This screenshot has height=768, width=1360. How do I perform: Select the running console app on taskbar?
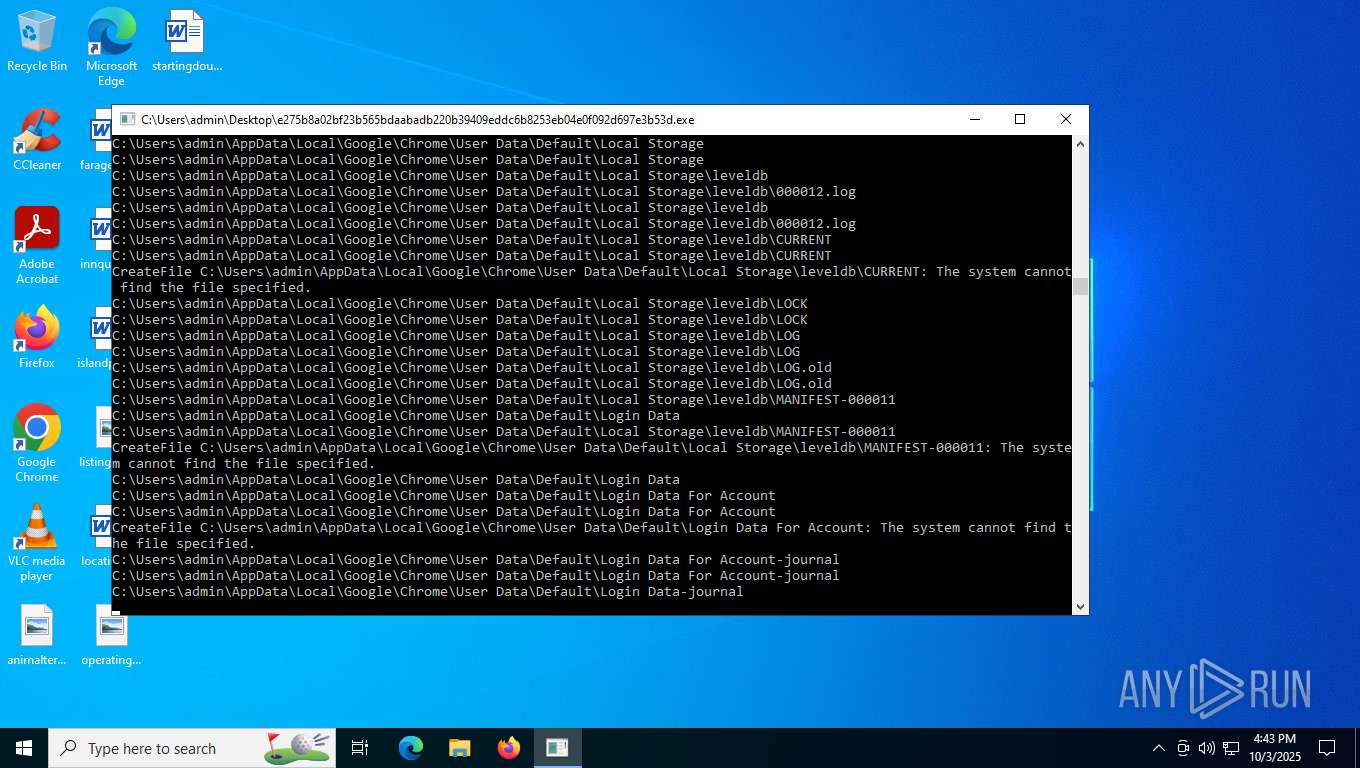tap(557, 748)
